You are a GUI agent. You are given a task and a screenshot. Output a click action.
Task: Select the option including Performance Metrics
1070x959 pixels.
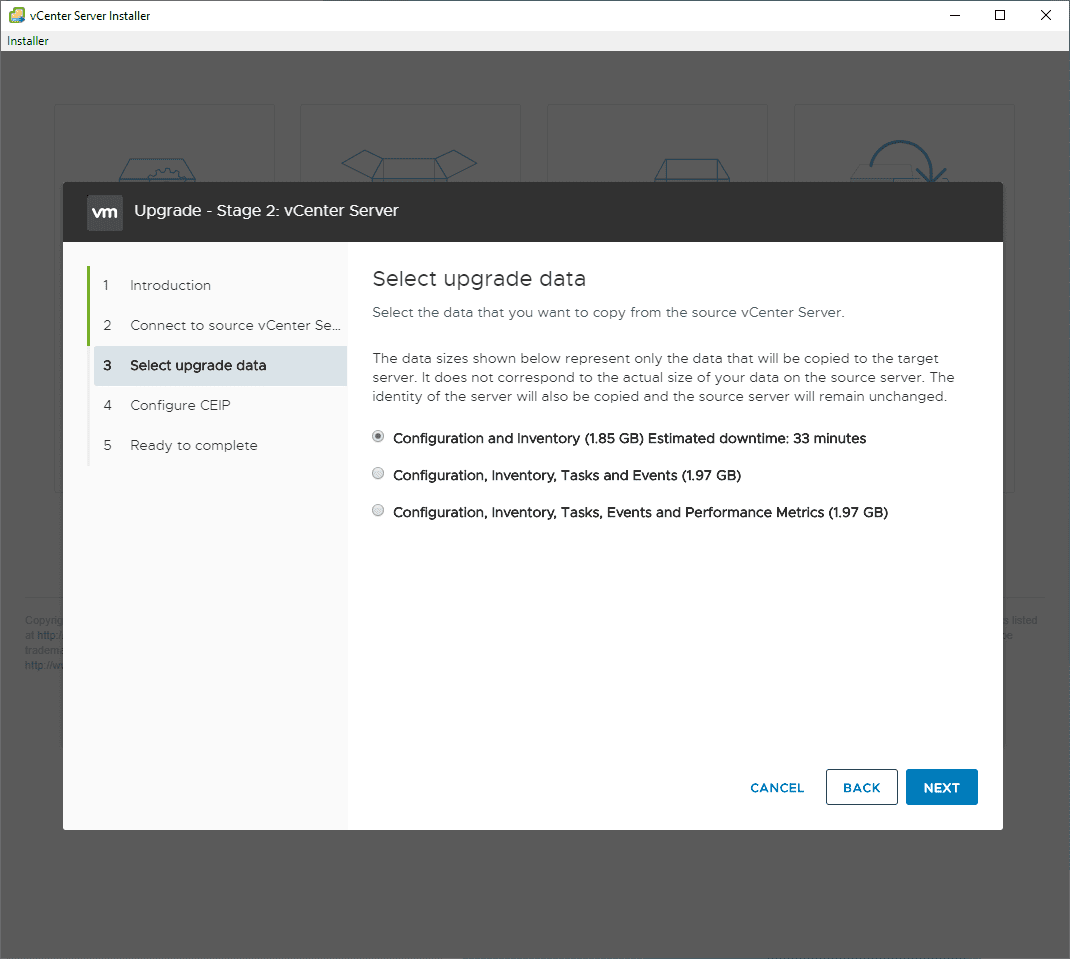pos(378,511)
